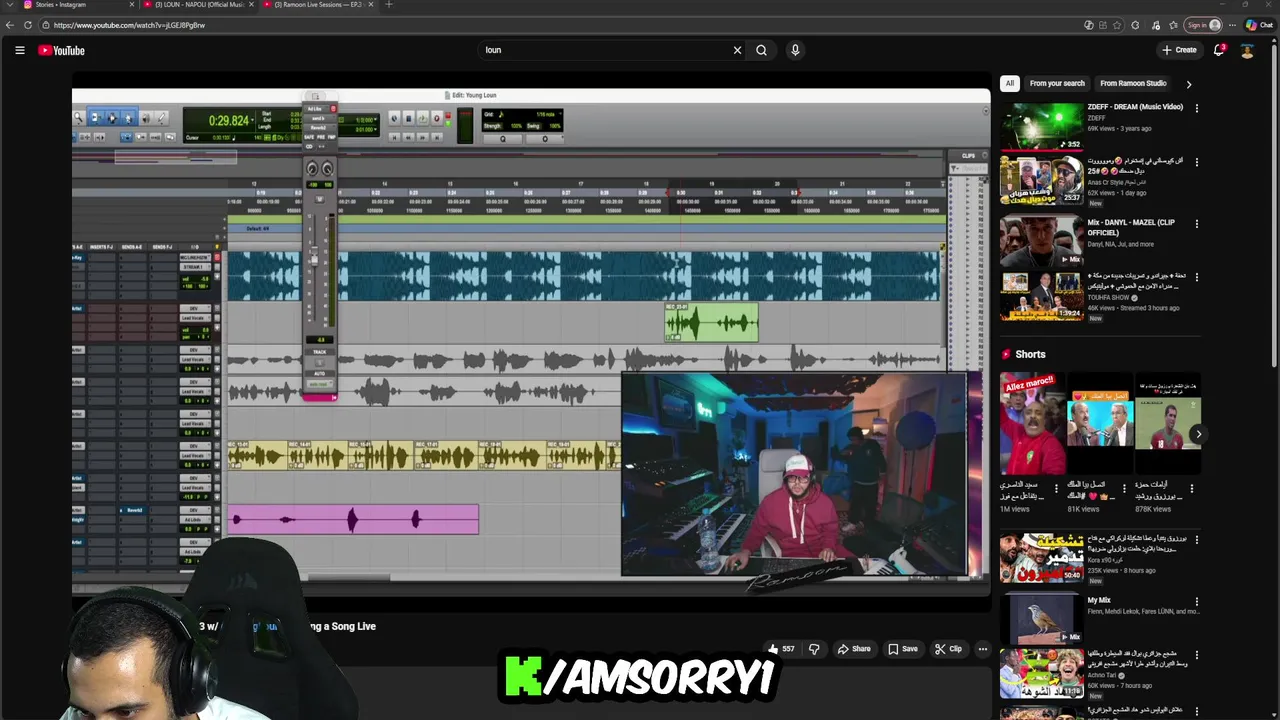
Task: Open the YouTube hamburger guide menu
Action: [x=19, y=50]
